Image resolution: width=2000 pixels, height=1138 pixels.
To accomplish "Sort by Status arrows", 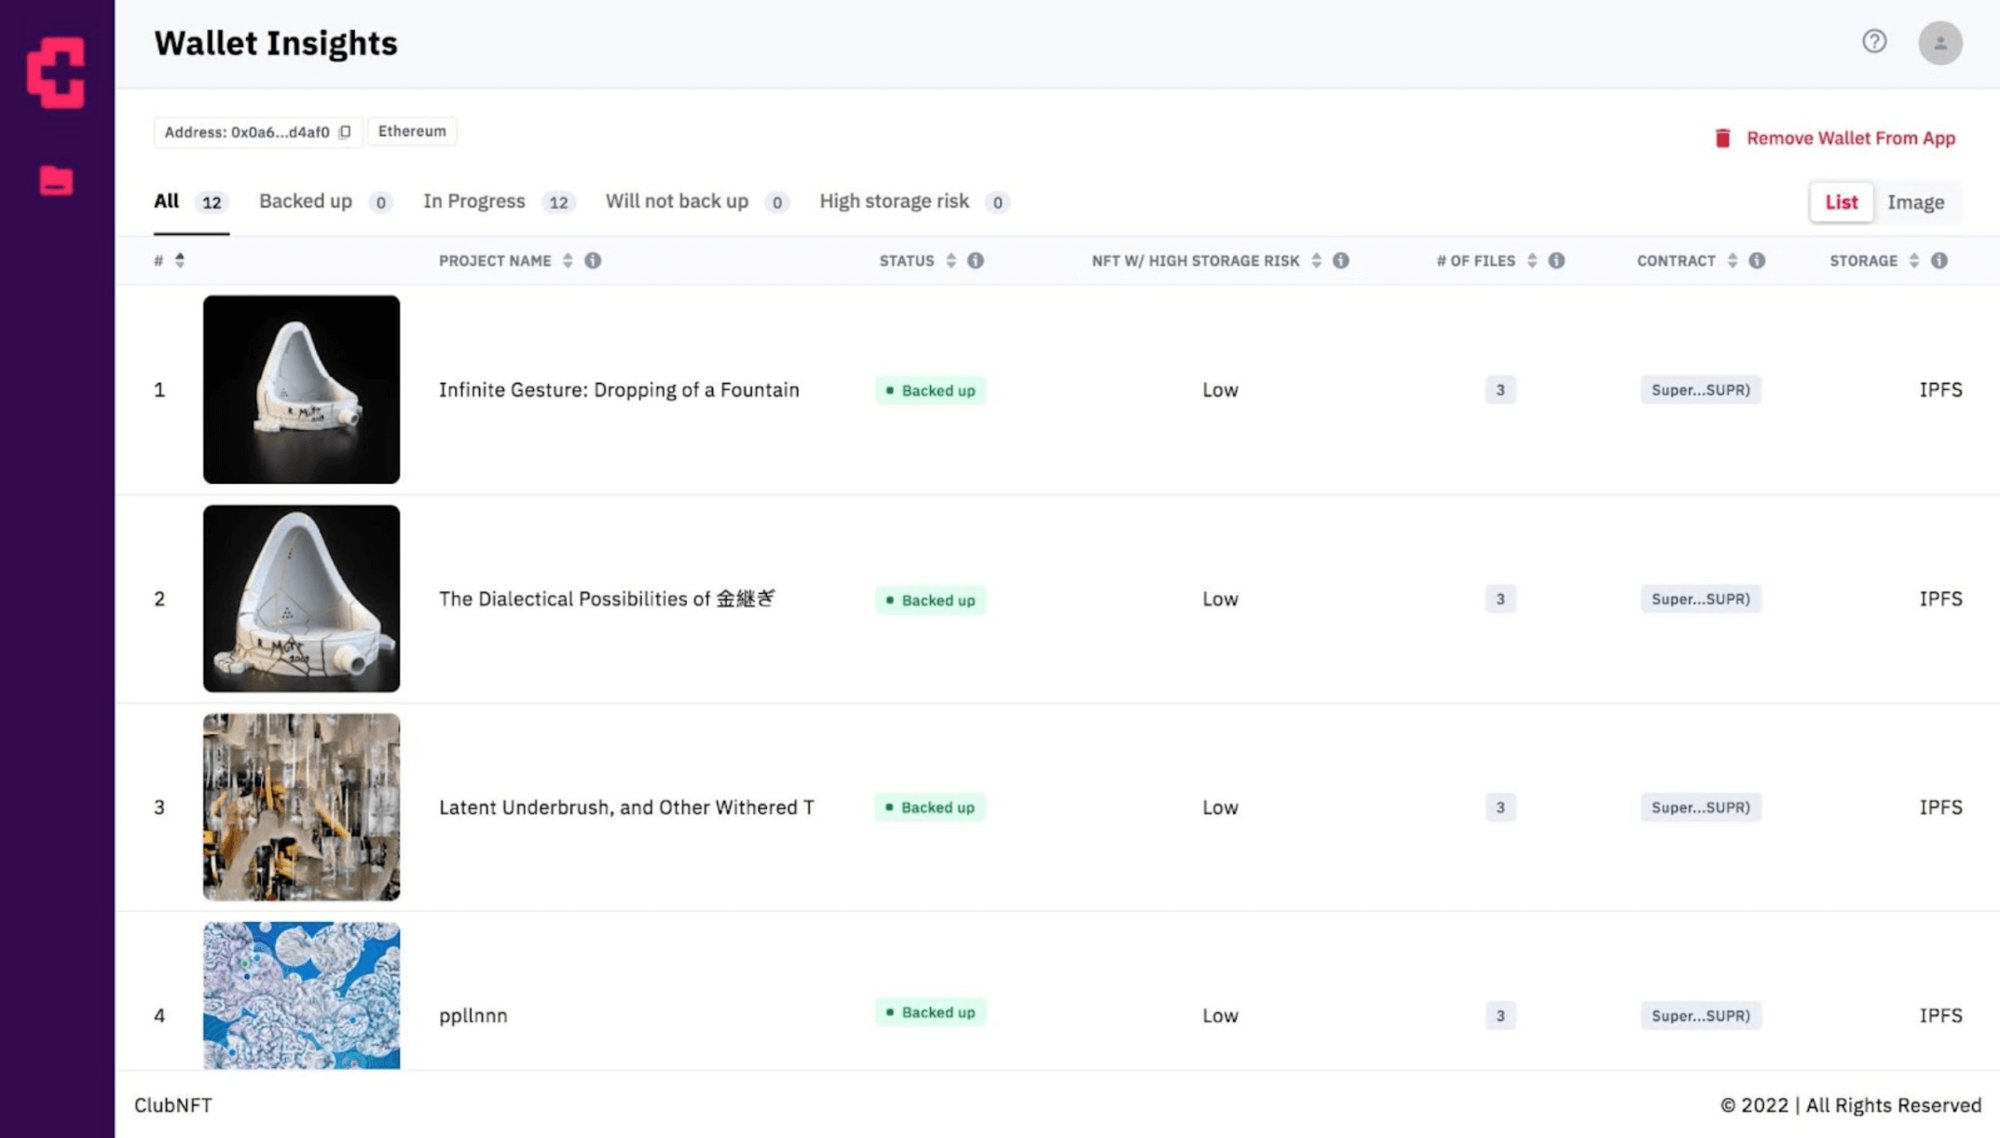I will click(x=951, y=261).
